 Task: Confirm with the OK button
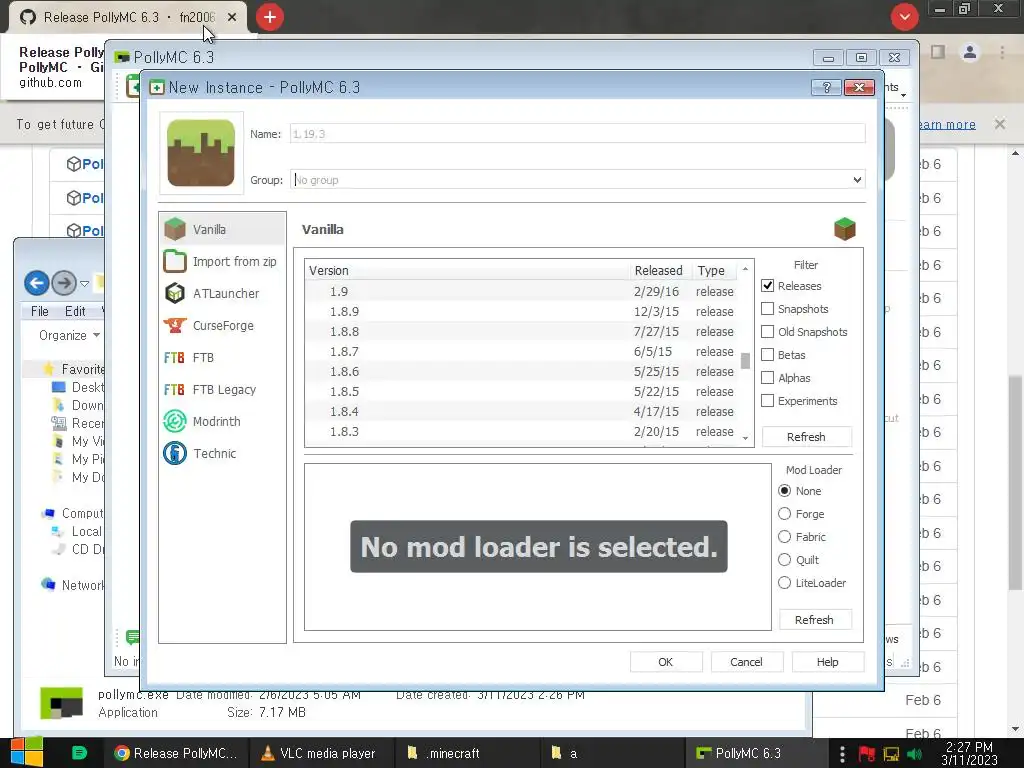[665, 662]
